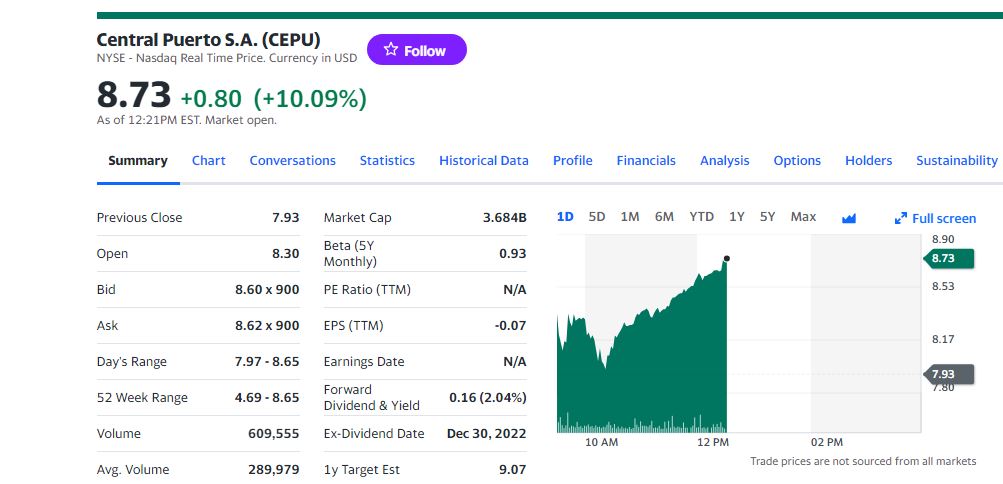Open the Sustainability tab
Screen dimensions: 1003x484
coord(956,160)
